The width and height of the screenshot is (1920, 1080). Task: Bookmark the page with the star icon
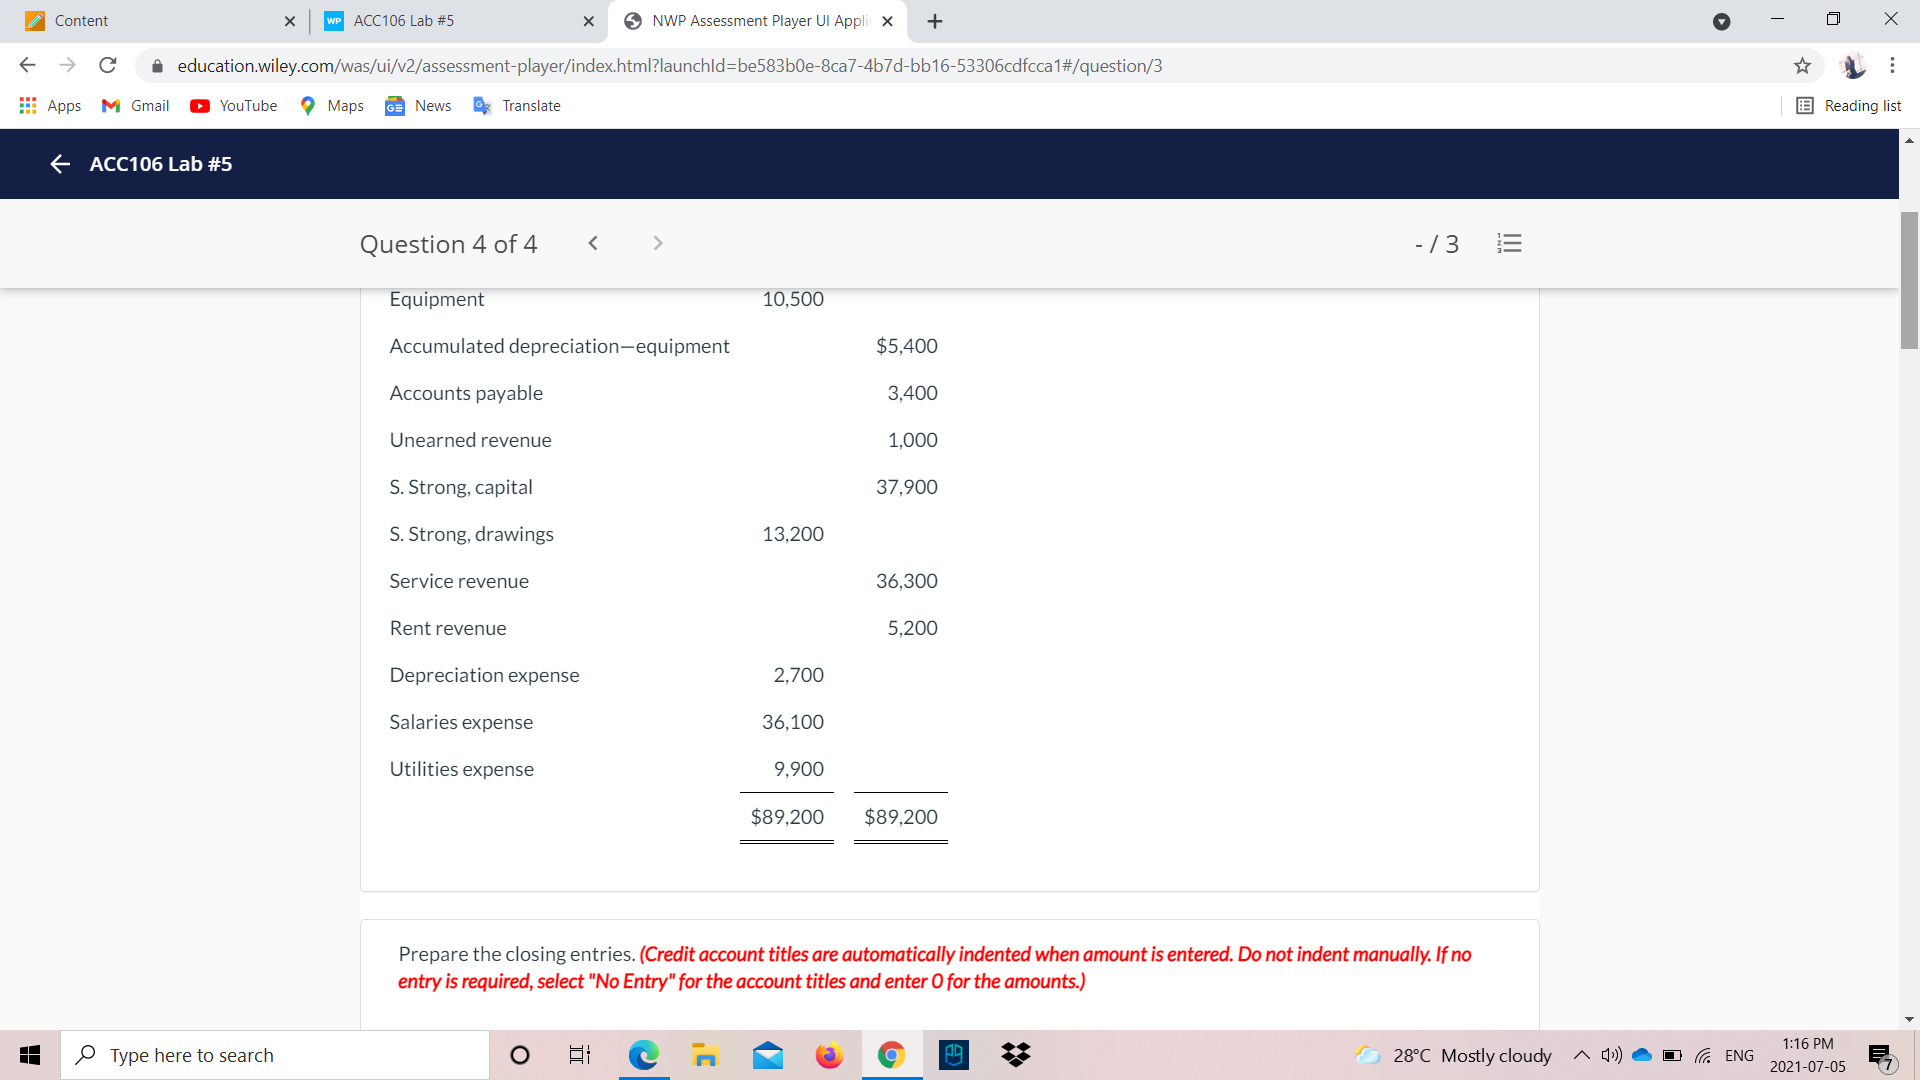point(1803,66)
